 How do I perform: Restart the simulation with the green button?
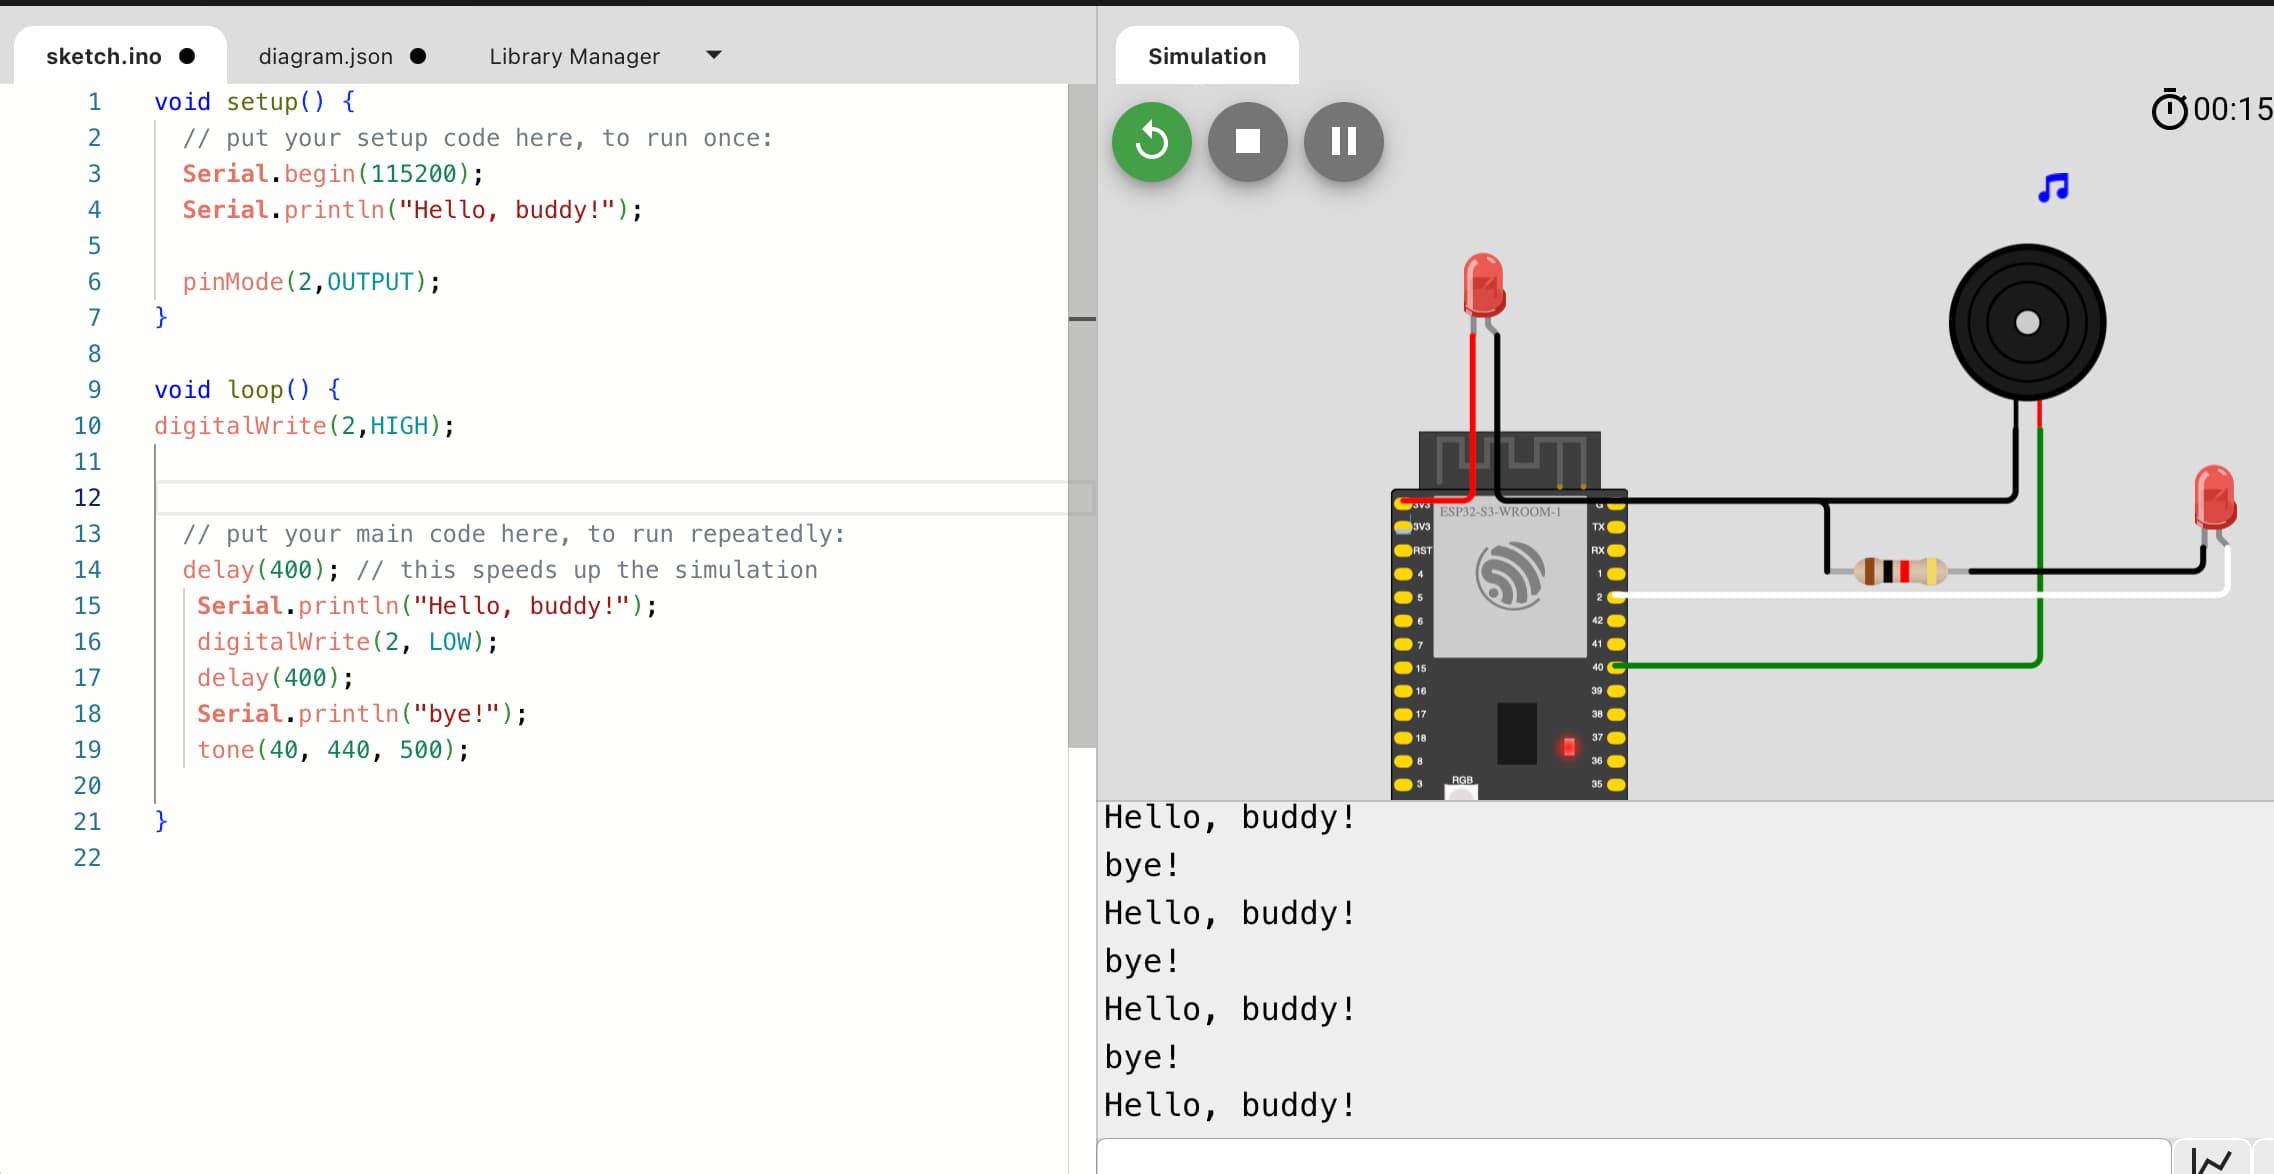[1151, 142]
